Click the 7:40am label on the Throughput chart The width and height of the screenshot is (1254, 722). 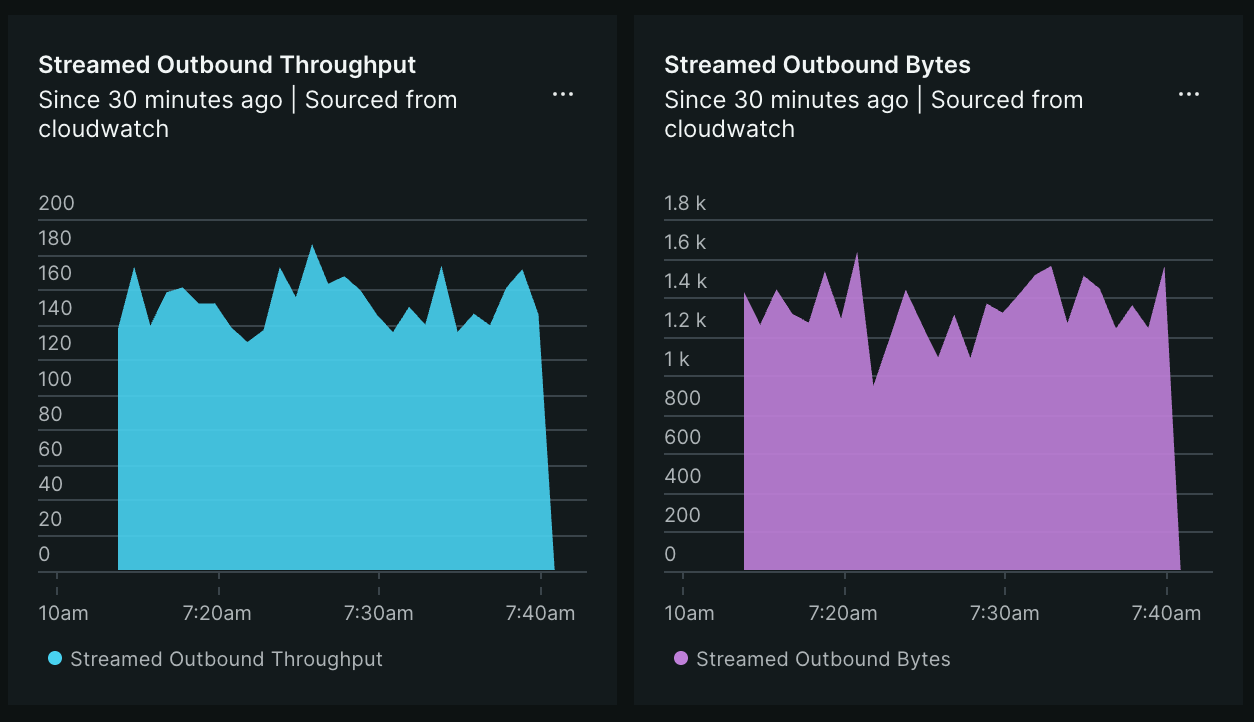(x=540, y=613)
